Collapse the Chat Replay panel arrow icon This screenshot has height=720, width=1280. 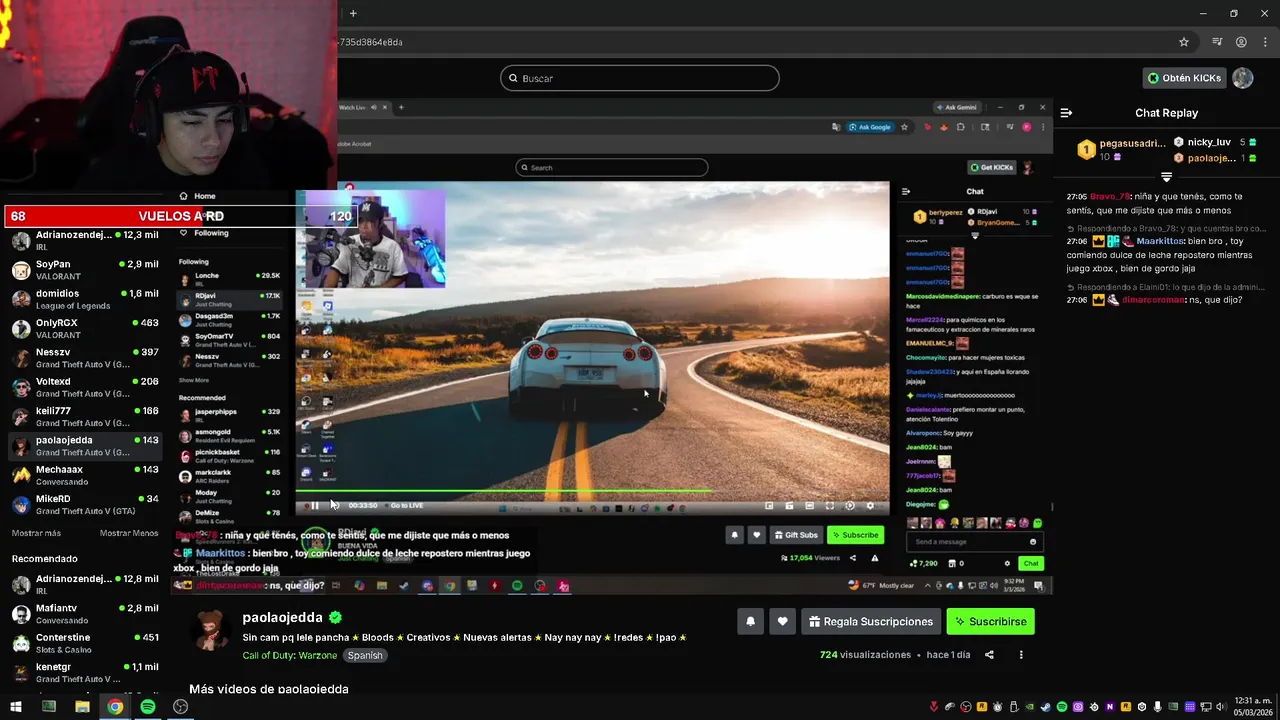[x=1066, y=113]
